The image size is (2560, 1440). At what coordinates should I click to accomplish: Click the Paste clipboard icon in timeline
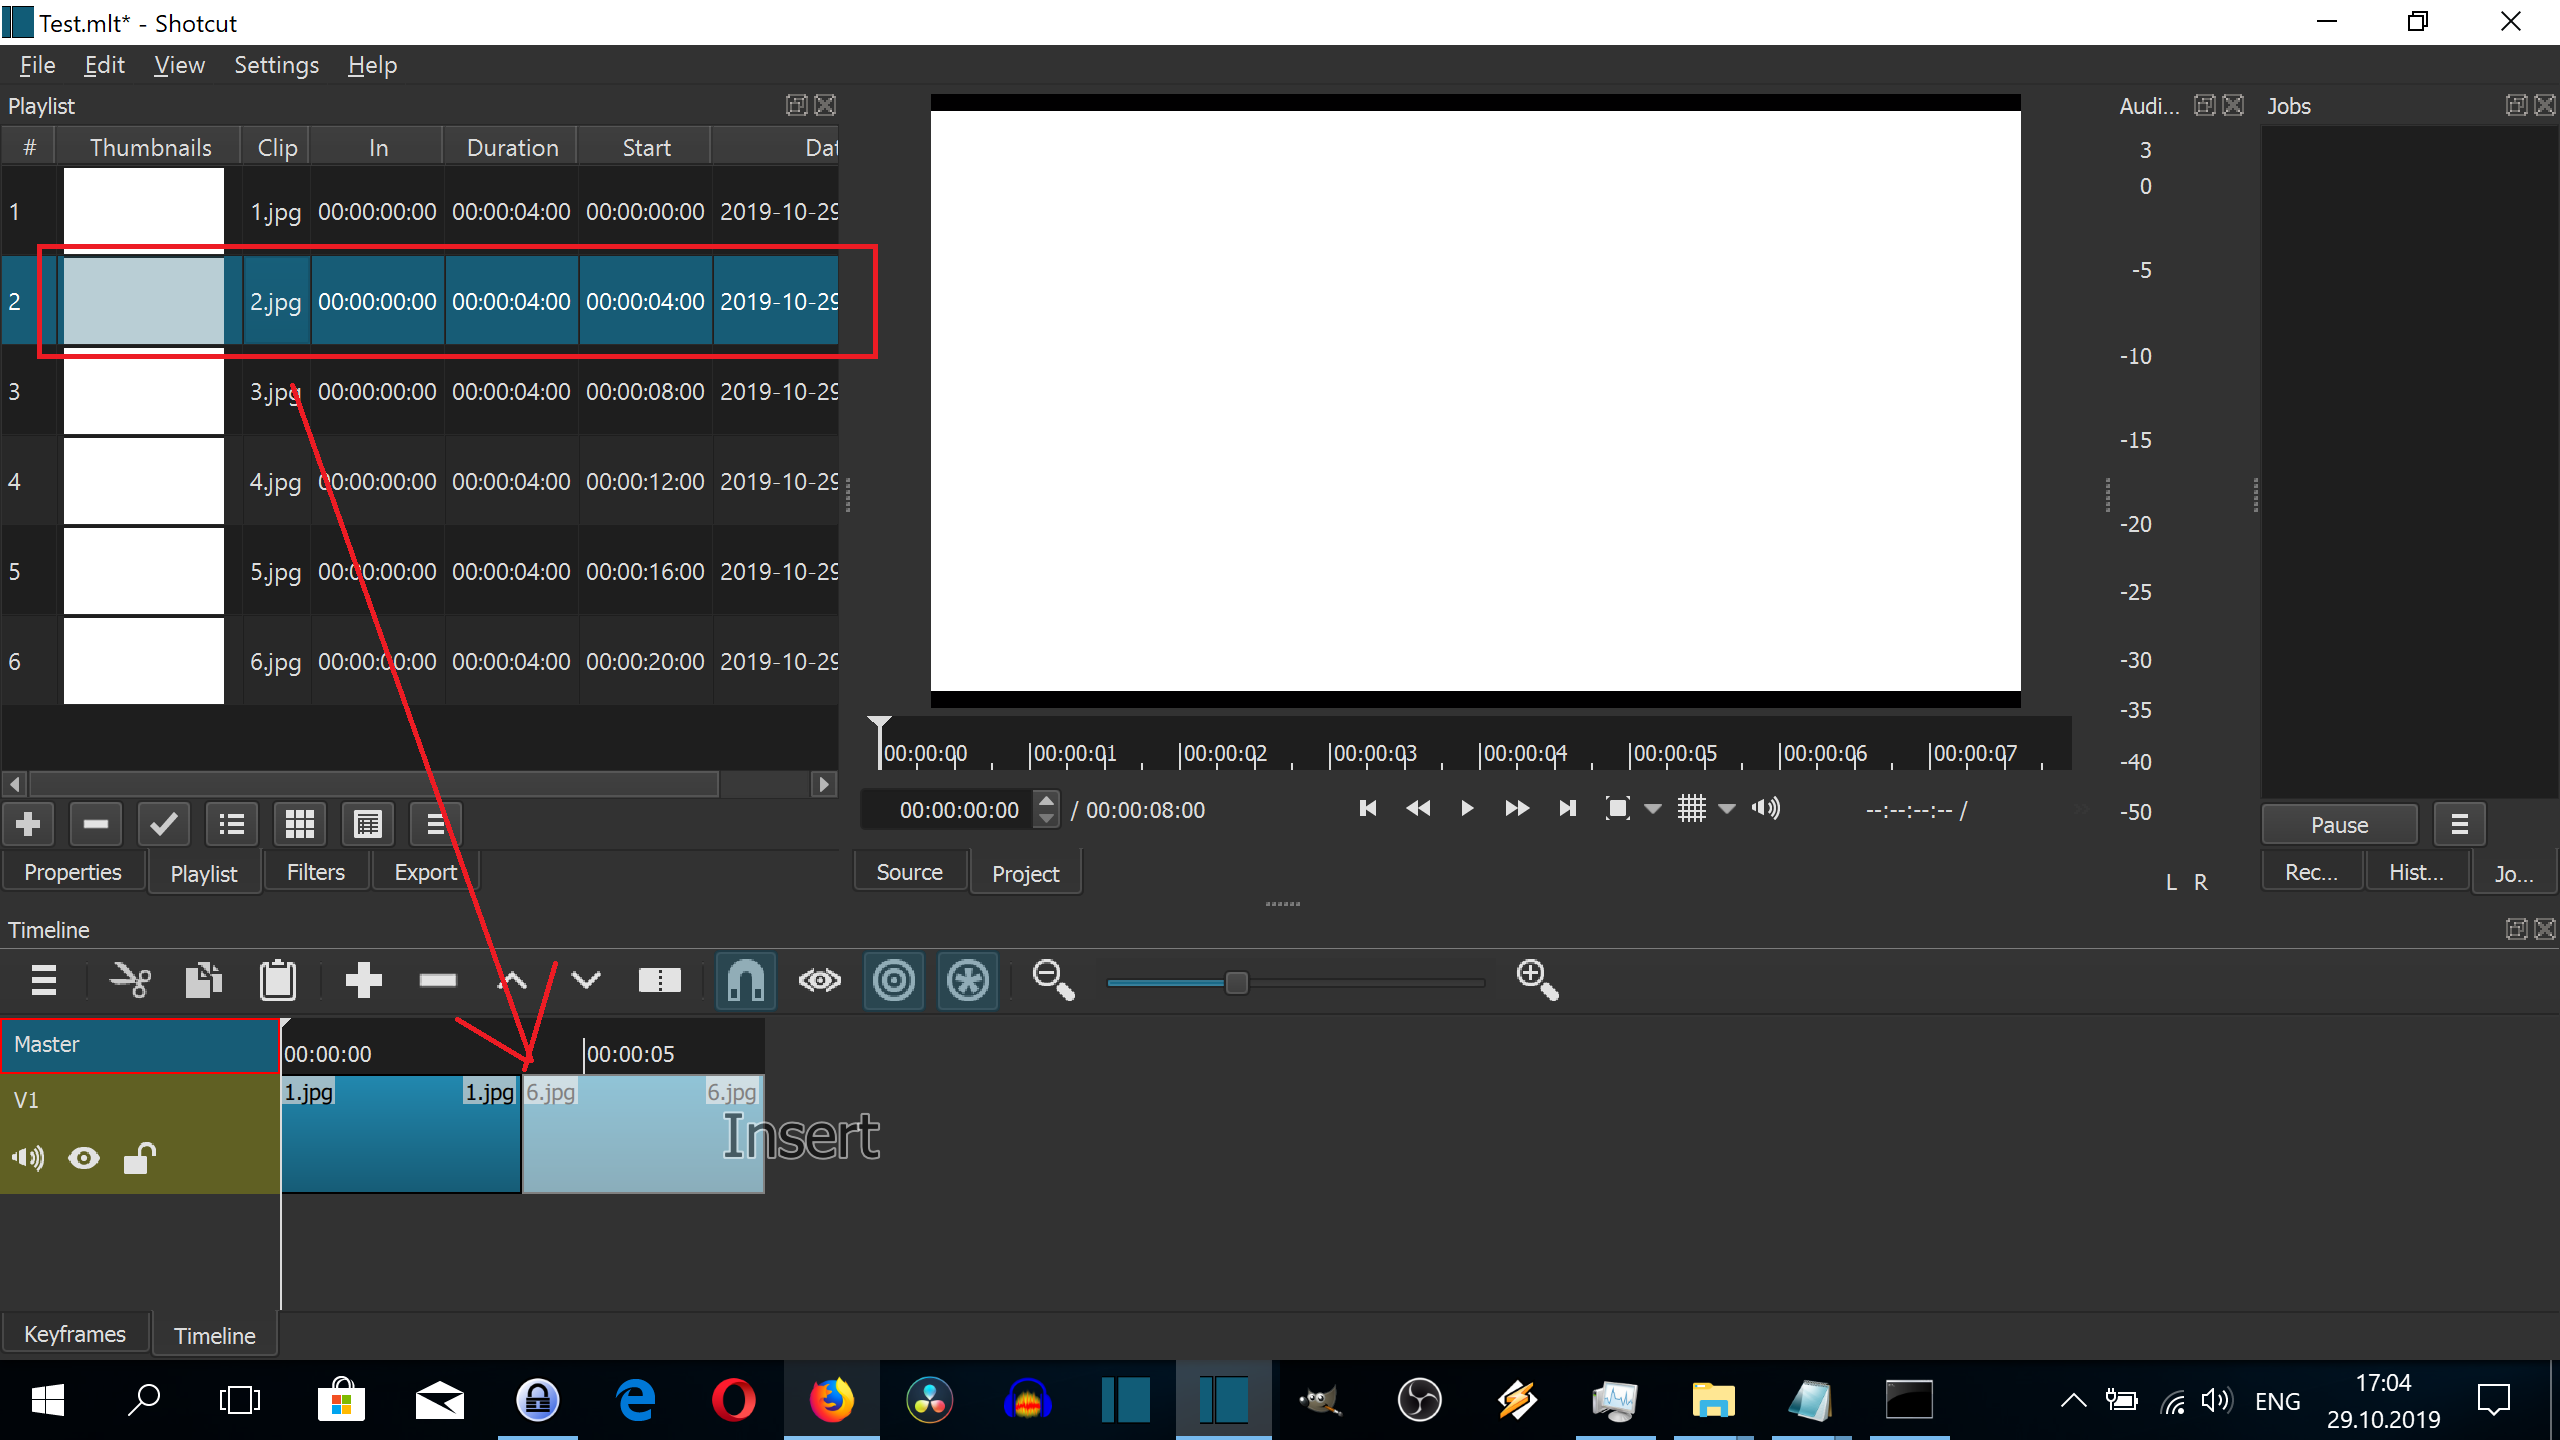[x=278, y=980]
